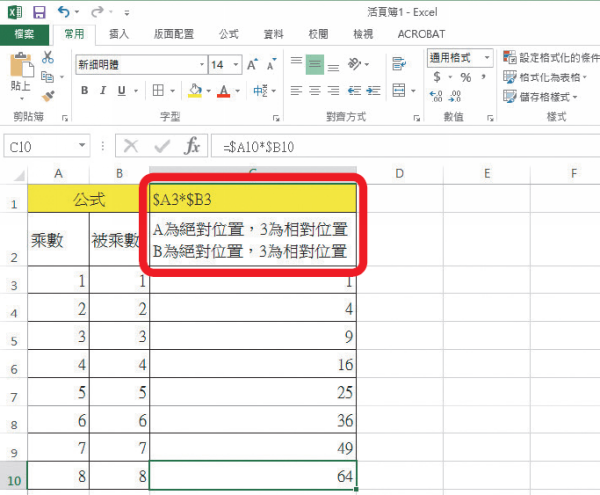
Task: Open the Undo history dropdown arrow
Action: (x=77, y=12)
